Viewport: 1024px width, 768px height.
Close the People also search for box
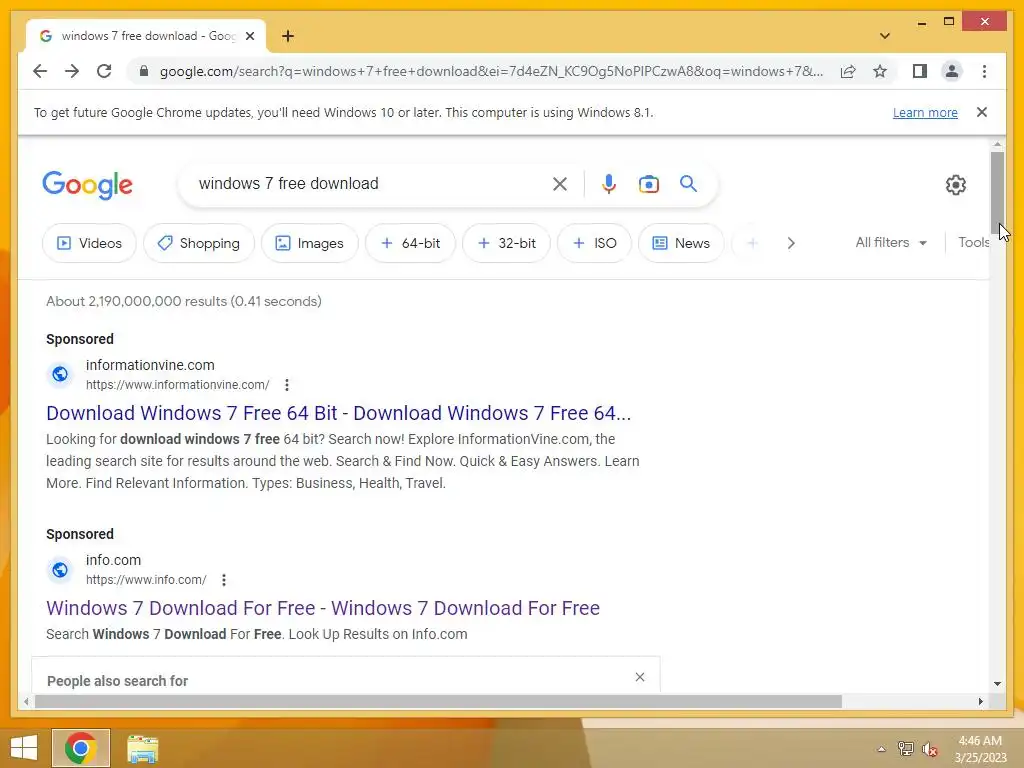pyautogui.click(x=640, y=677)
